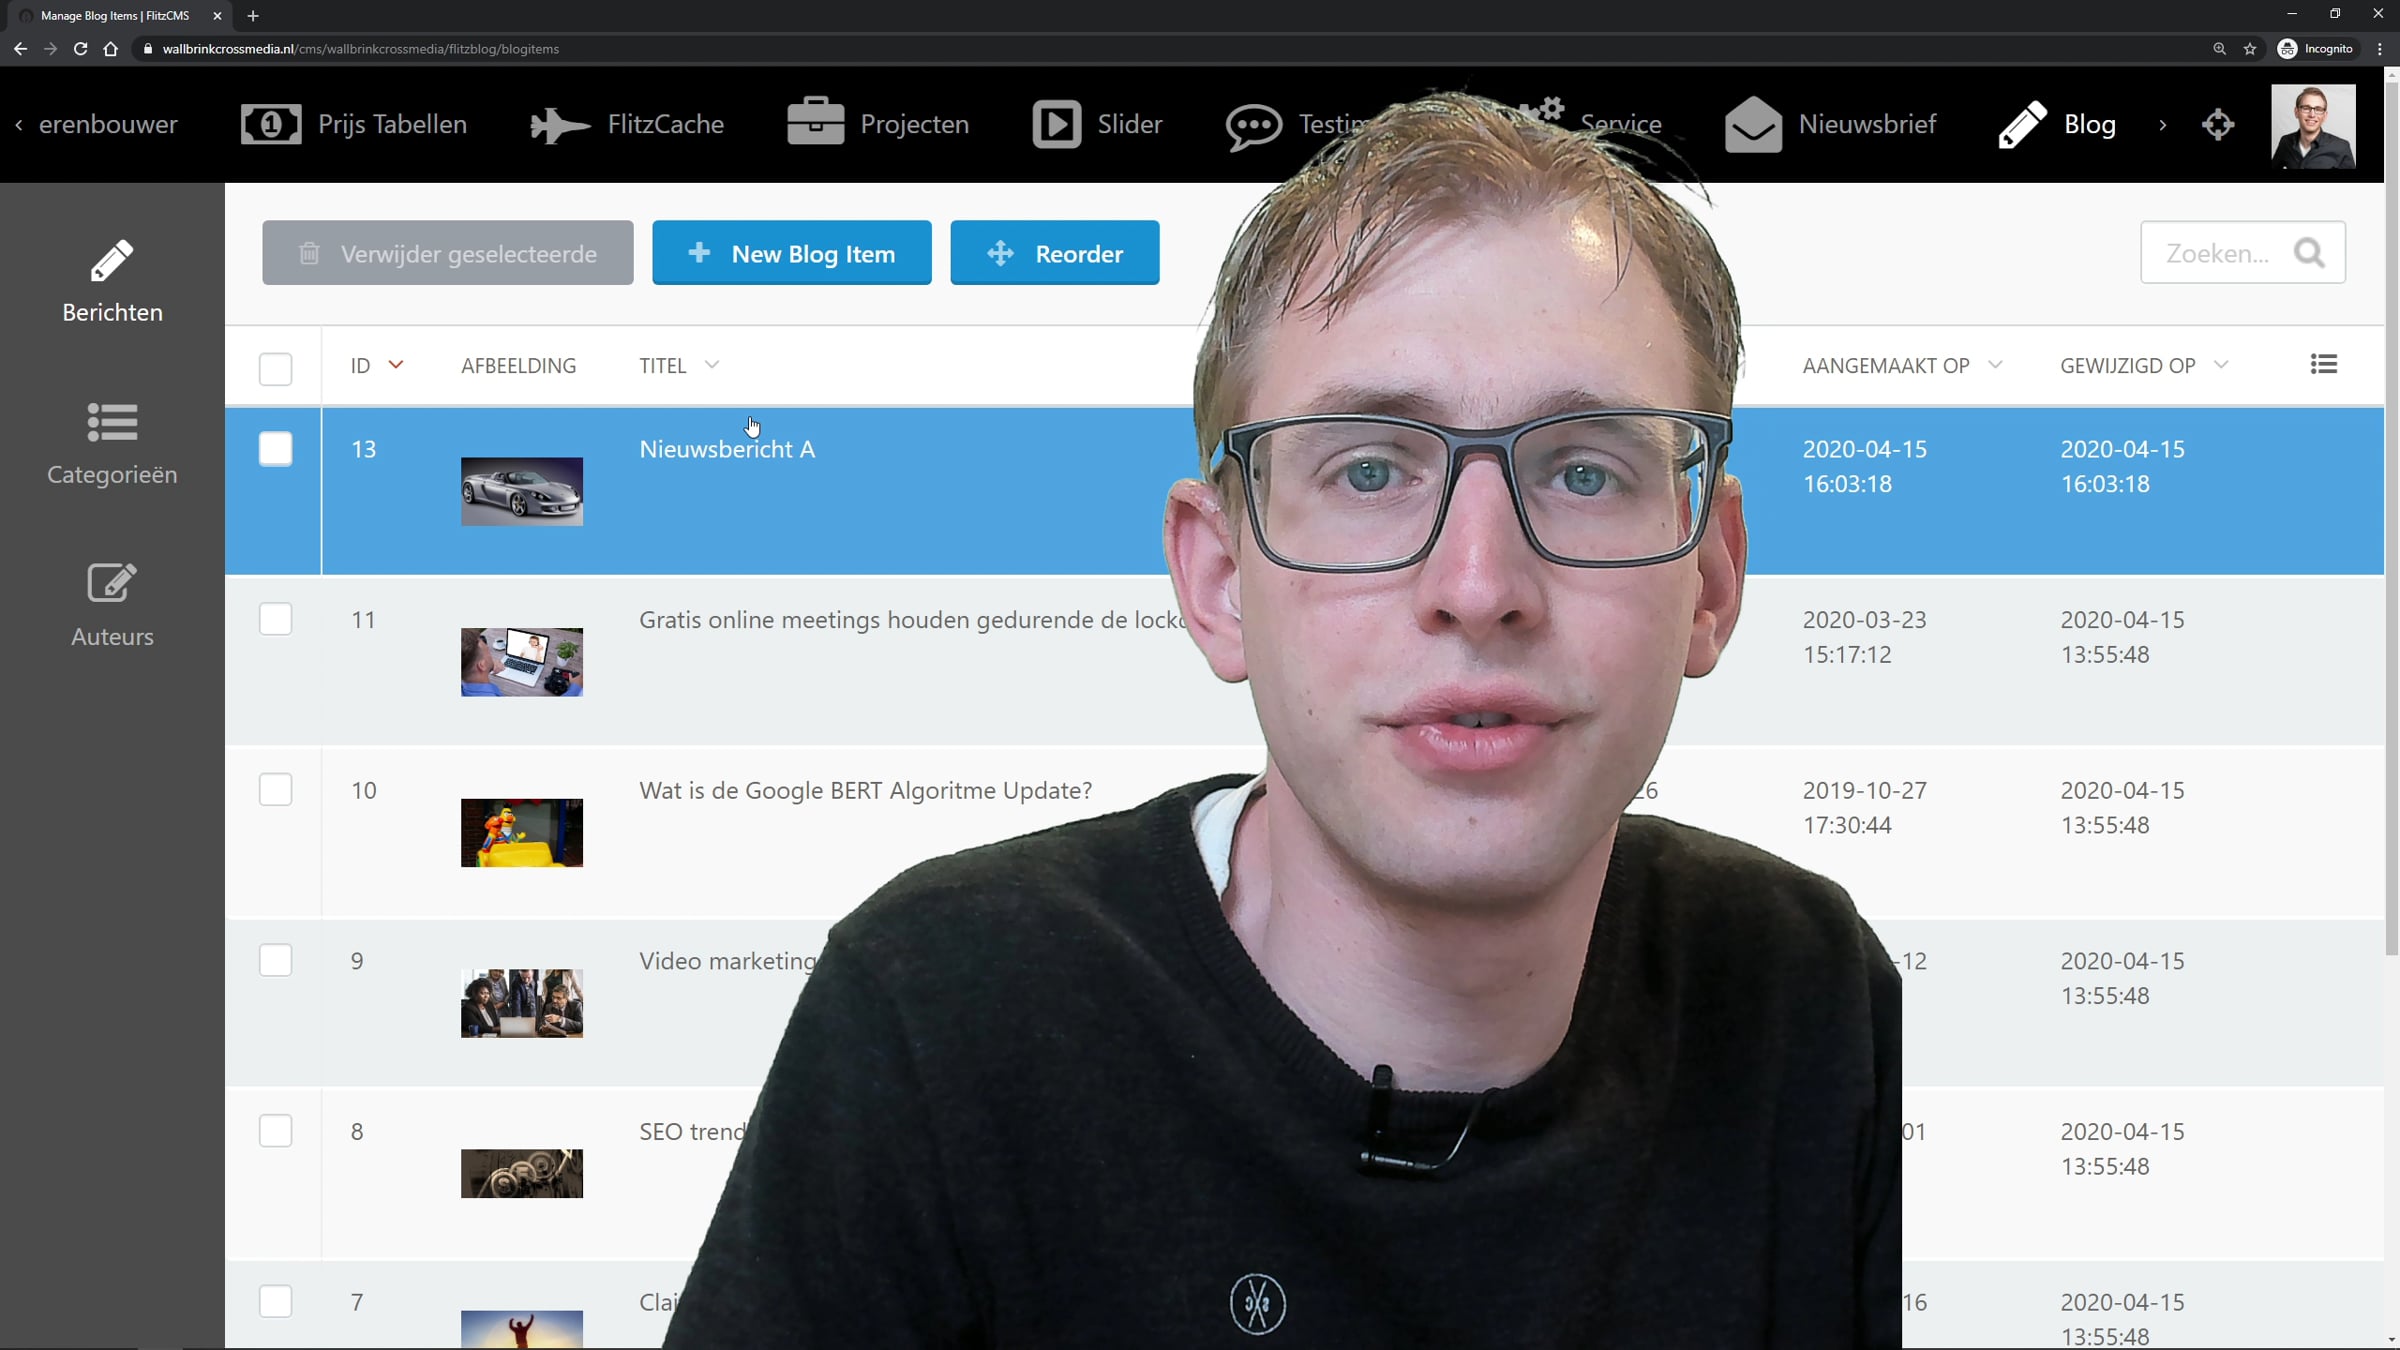Click the car thumbnail of Nieuwsbericht A
The width and height of the screenshot is (2400, 1350).
[x=521, y=491]
